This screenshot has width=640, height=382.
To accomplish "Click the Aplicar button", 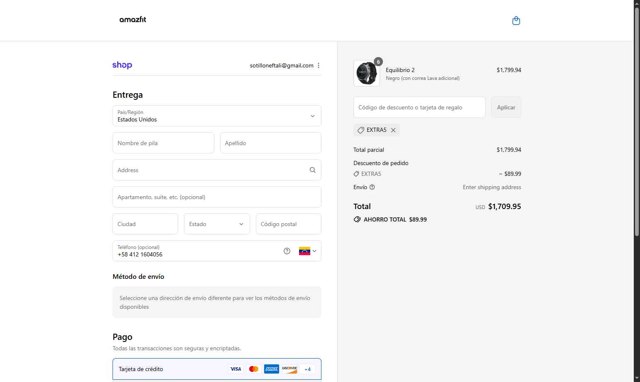I will point(506,107).
